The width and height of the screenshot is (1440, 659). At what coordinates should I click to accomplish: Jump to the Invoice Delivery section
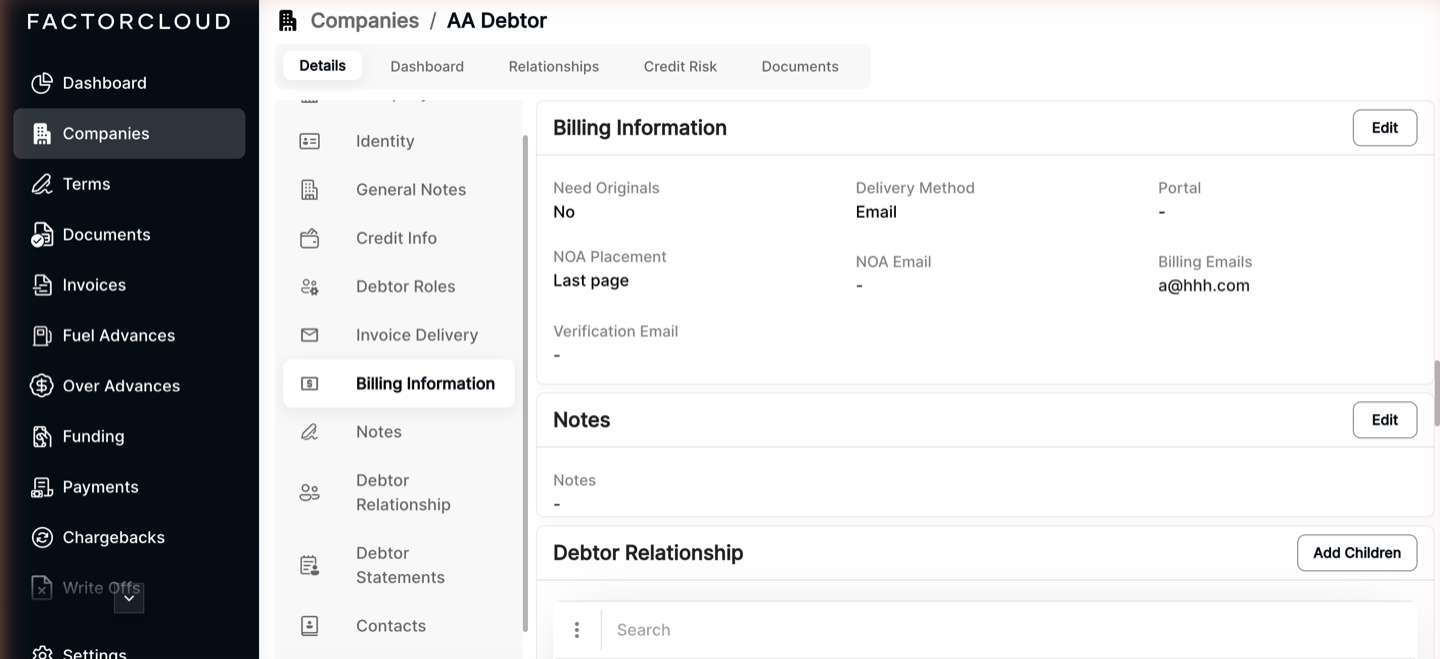[x=399, y=335]
